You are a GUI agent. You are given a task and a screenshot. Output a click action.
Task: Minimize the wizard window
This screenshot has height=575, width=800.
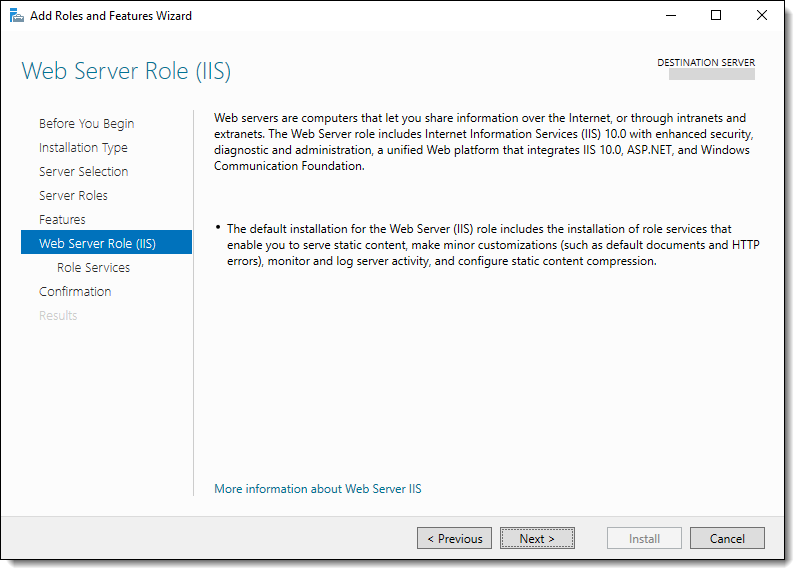671,16
